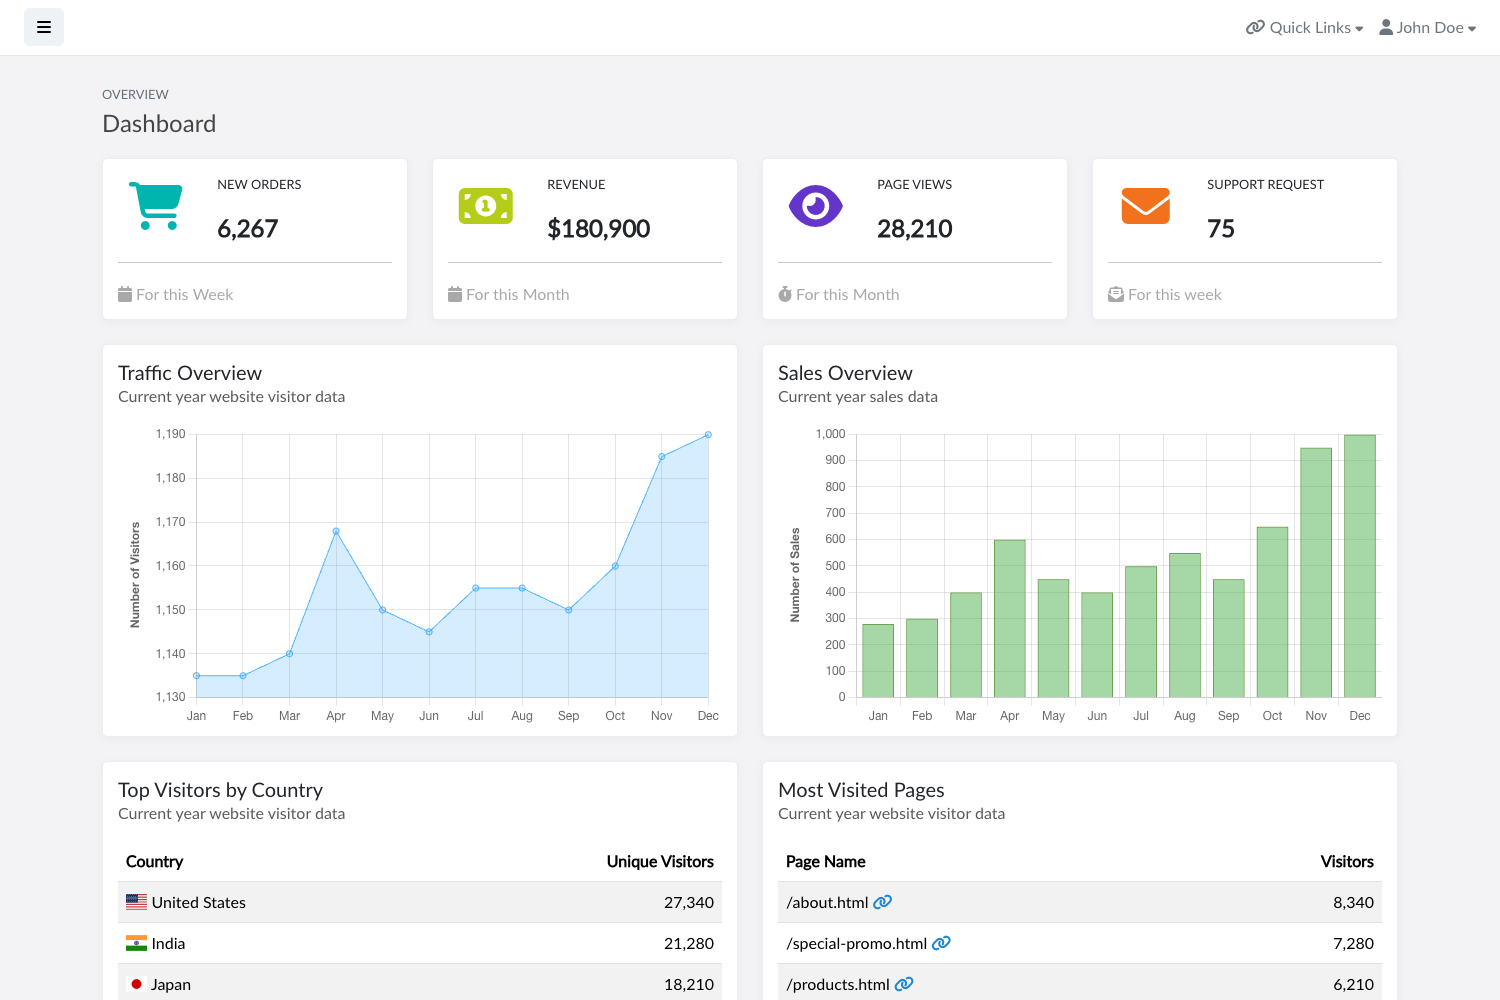Click the stopwatch icon on Page Views card
The image size is (1500, 1000).
tap(784, 293)
